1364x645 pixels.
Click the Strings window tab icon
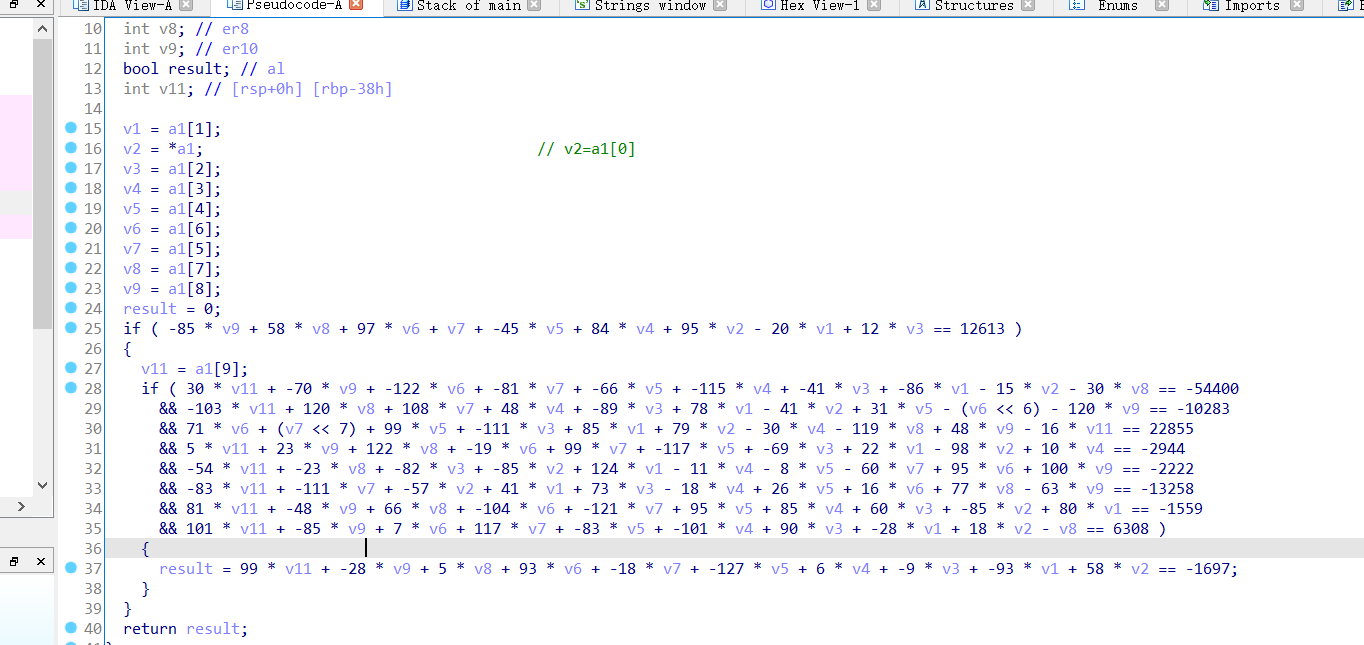tap(582, 6)
